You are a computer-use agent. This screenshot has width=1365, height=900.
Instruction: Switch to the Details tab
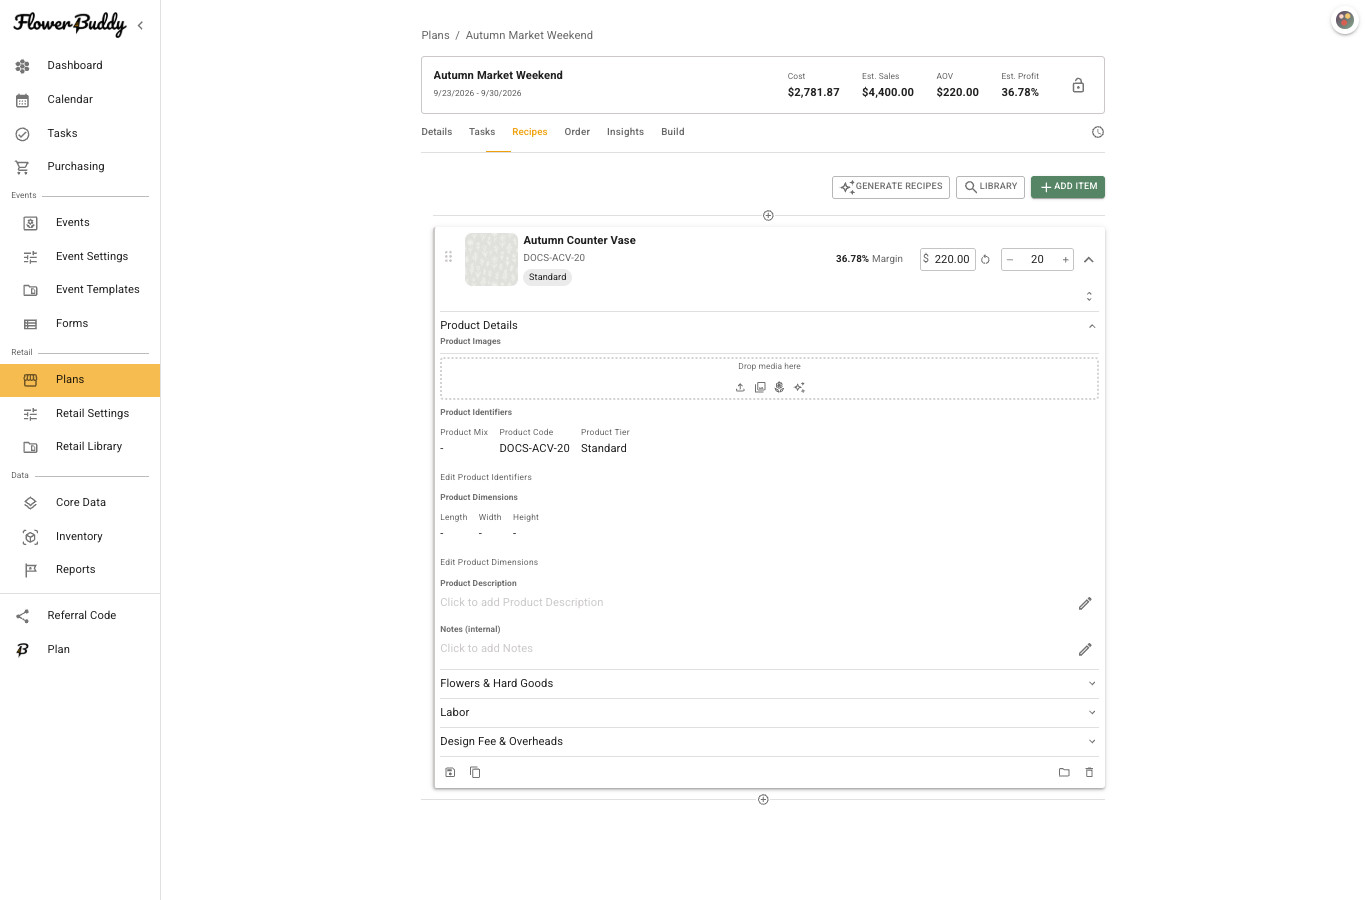coord(436,132)
